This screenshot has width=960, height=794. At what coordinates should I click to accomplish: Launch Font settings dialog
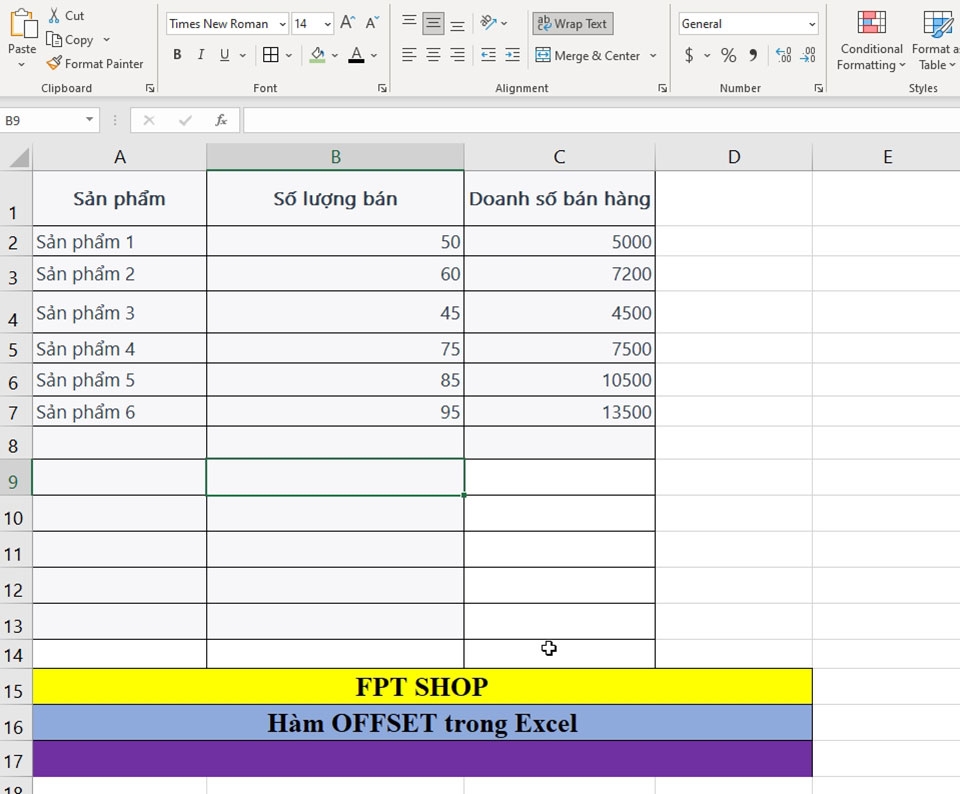pyautogui.click(x=383, y=89)
